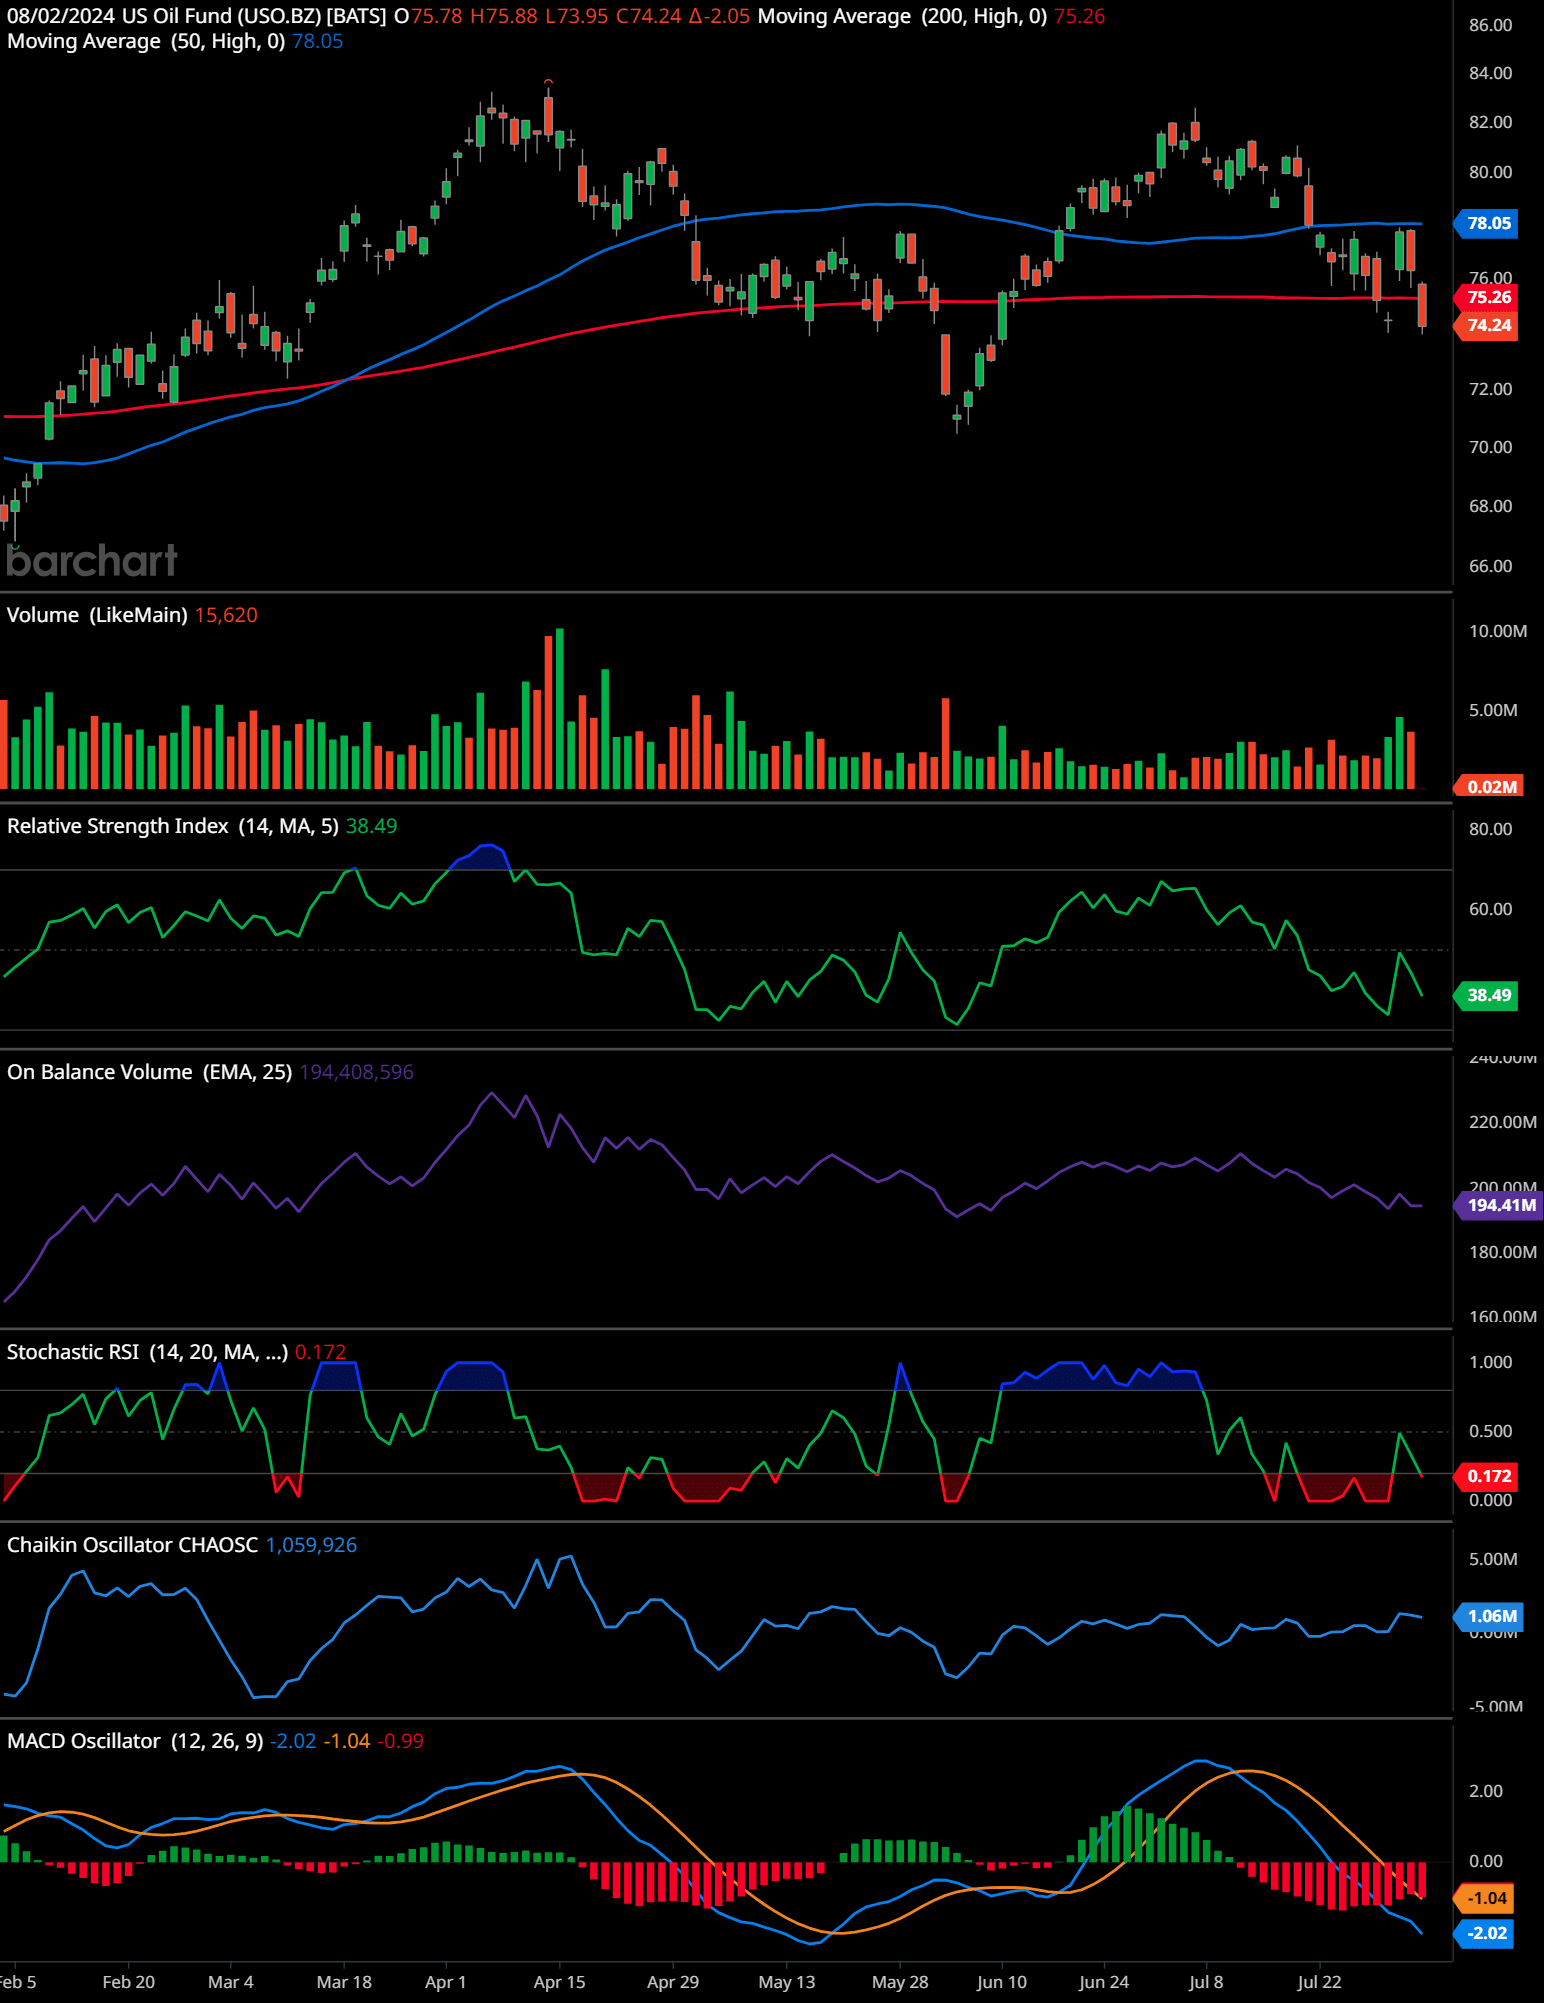Select the Volume (LikeMain) indicator label
This screenshot has height=2003, width=1544.
pos(97,615)
